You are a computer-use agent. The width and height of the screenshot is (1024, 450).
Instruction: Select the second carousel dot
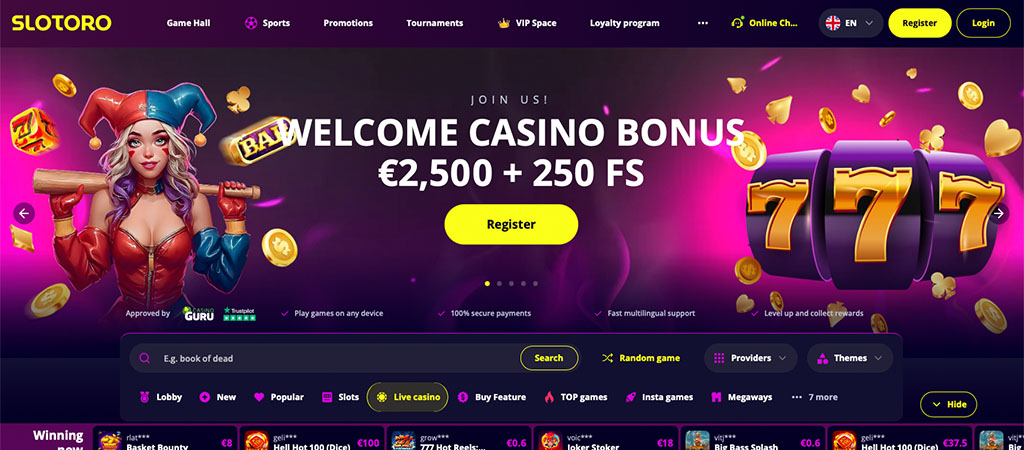[500, 283]
